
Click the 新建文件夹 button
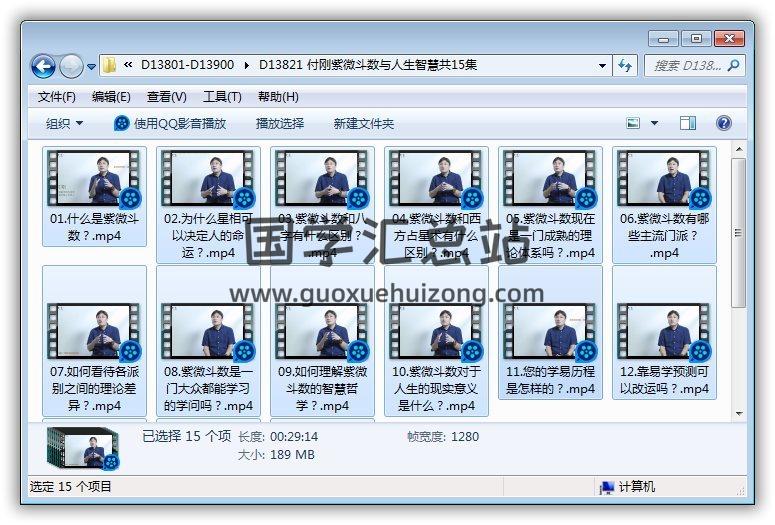364,123
